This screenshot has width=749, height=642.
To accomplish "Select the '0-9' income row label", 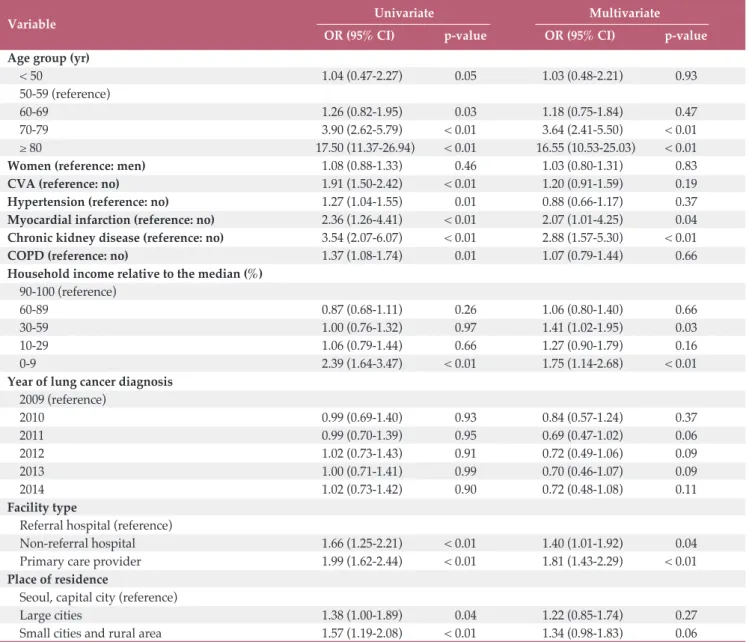I will click(28, 364).
